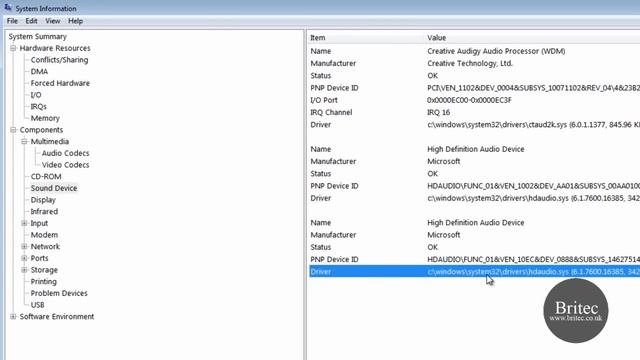Image resolution: width=640 pixels, height=360 pixels.
Task: Select System Summary in the tree
Action: (x=38, y=36)
